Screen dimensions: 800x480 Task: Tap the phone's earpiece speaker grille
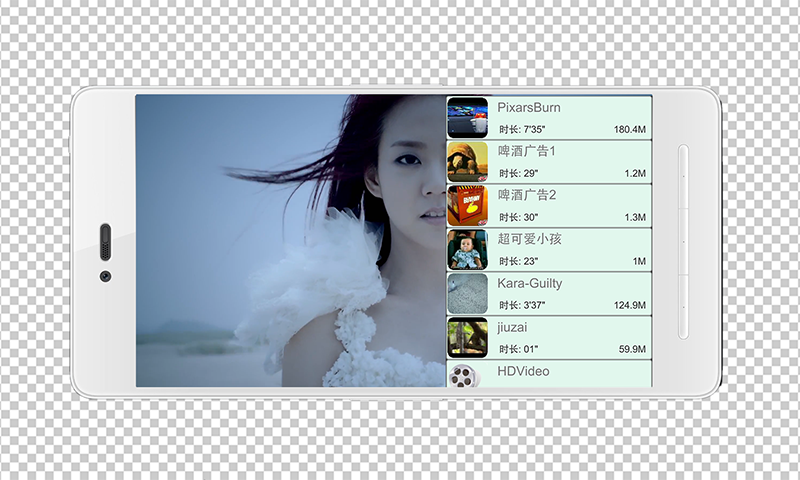point(106,242)
